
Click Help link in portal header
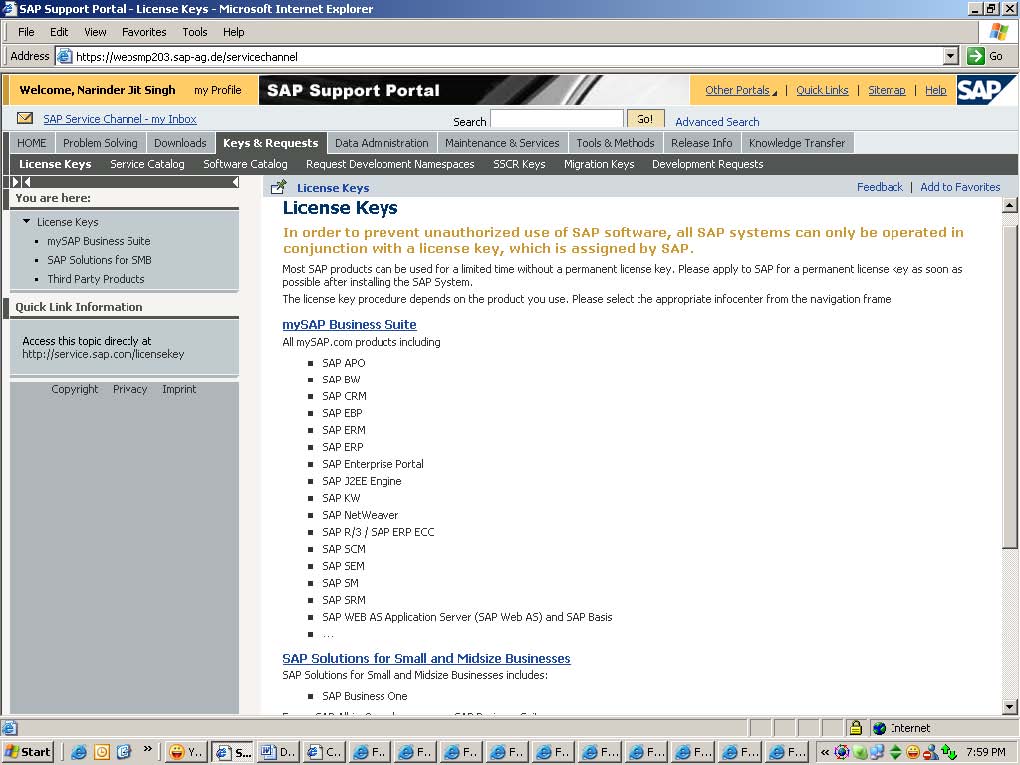(x=935, y=90)
